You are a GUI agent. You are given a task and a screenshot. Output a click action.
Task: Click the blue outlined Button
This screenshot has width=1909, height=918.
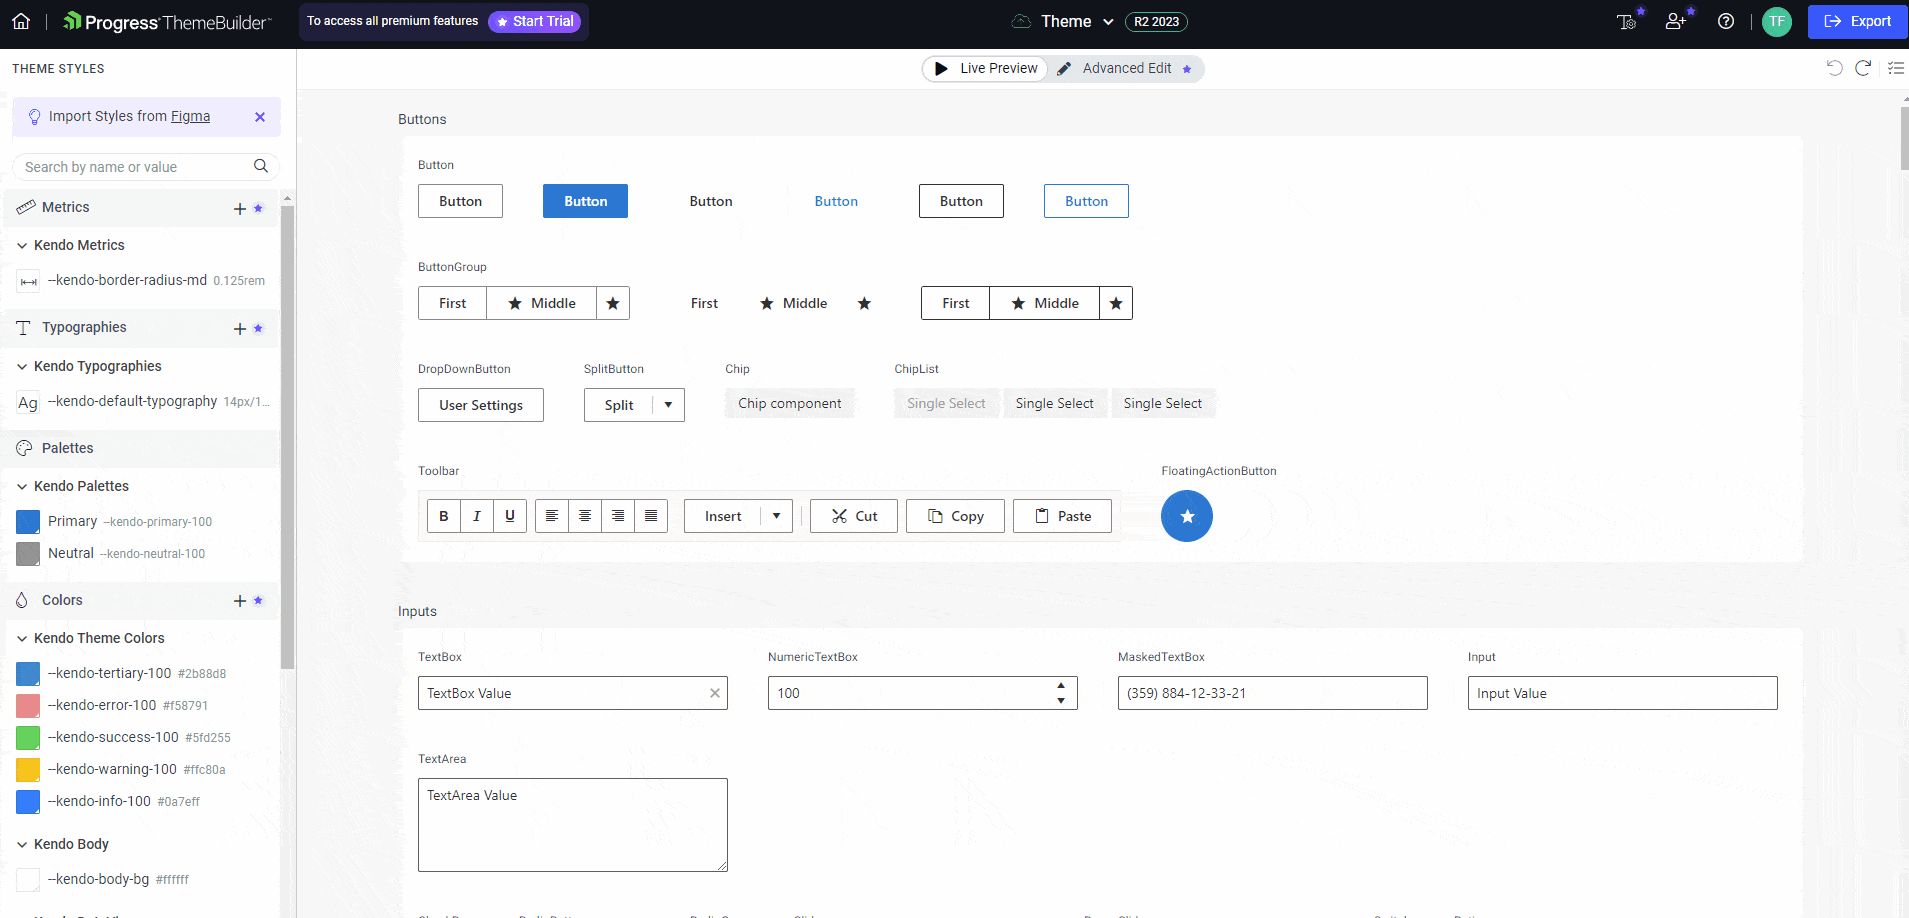point(1086,201)
